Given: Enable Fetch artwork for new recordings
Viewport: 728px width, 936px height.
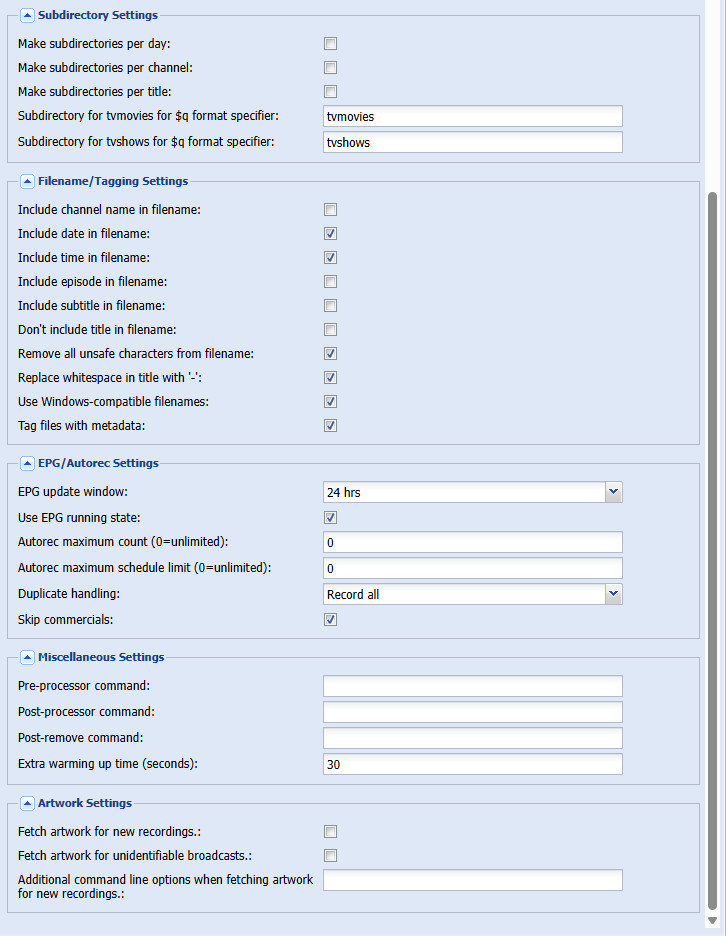Looking at the screenshot, I should click(x=330, y=832).
